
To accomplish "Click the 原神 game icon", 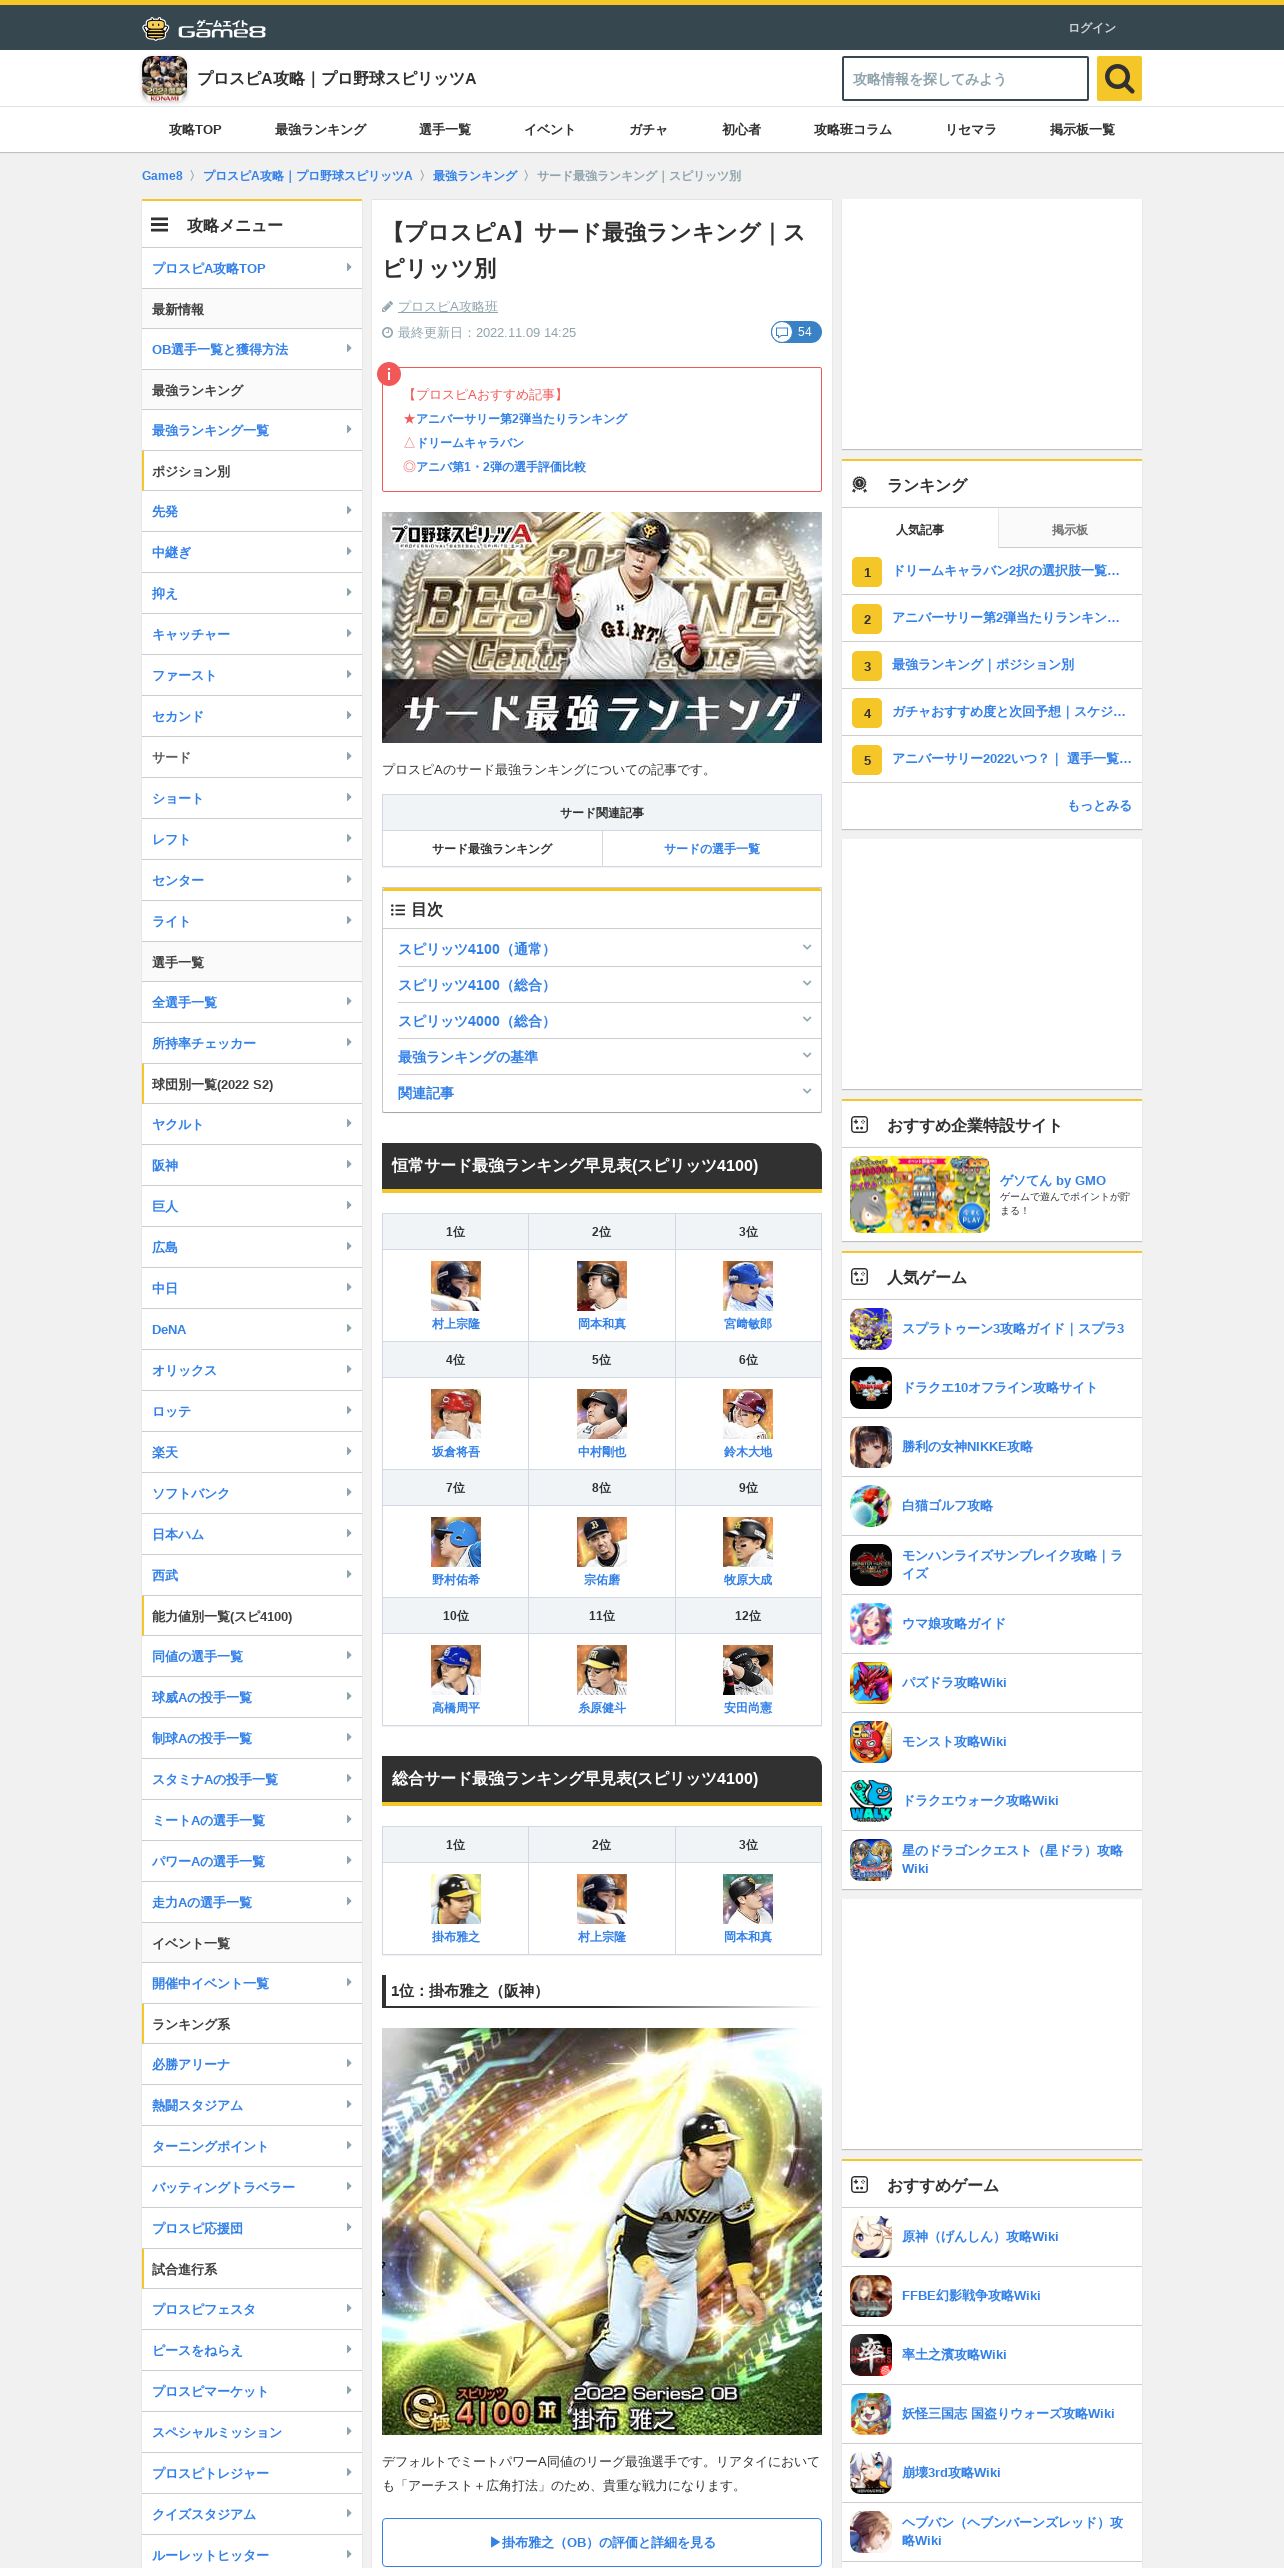I will coord(871,2237).
